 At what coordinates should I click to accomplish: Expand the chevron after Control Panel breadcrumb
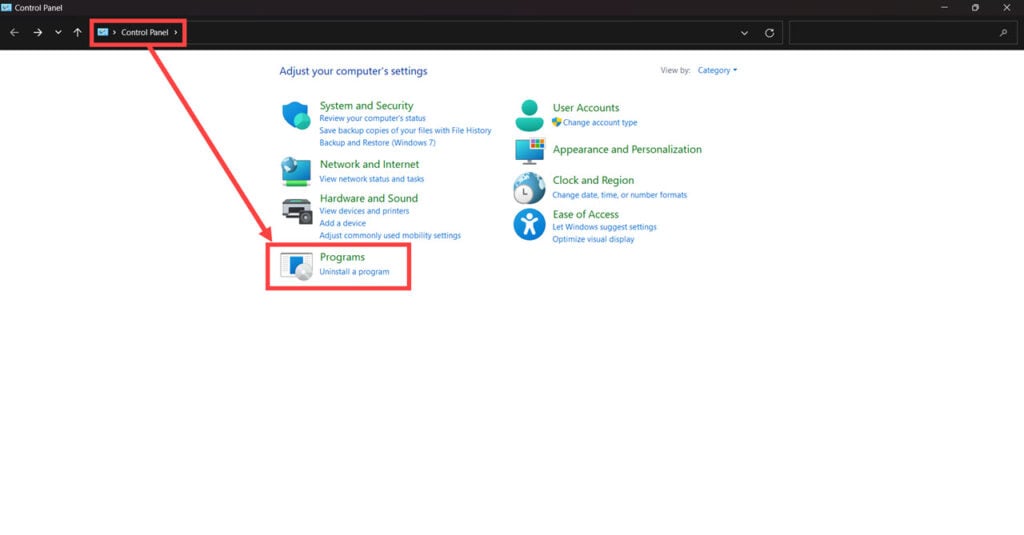tap(176, 32)
